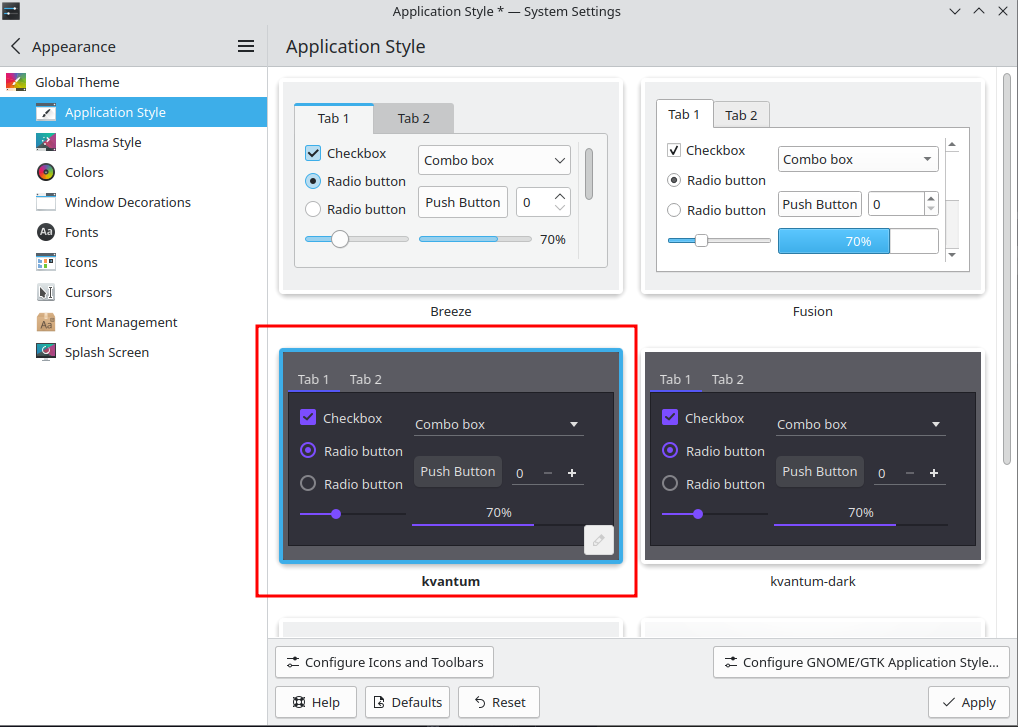
Task: Switch to Tab 2 in Fusion preview
Action: pyautogui.click(x=741, y=115)
